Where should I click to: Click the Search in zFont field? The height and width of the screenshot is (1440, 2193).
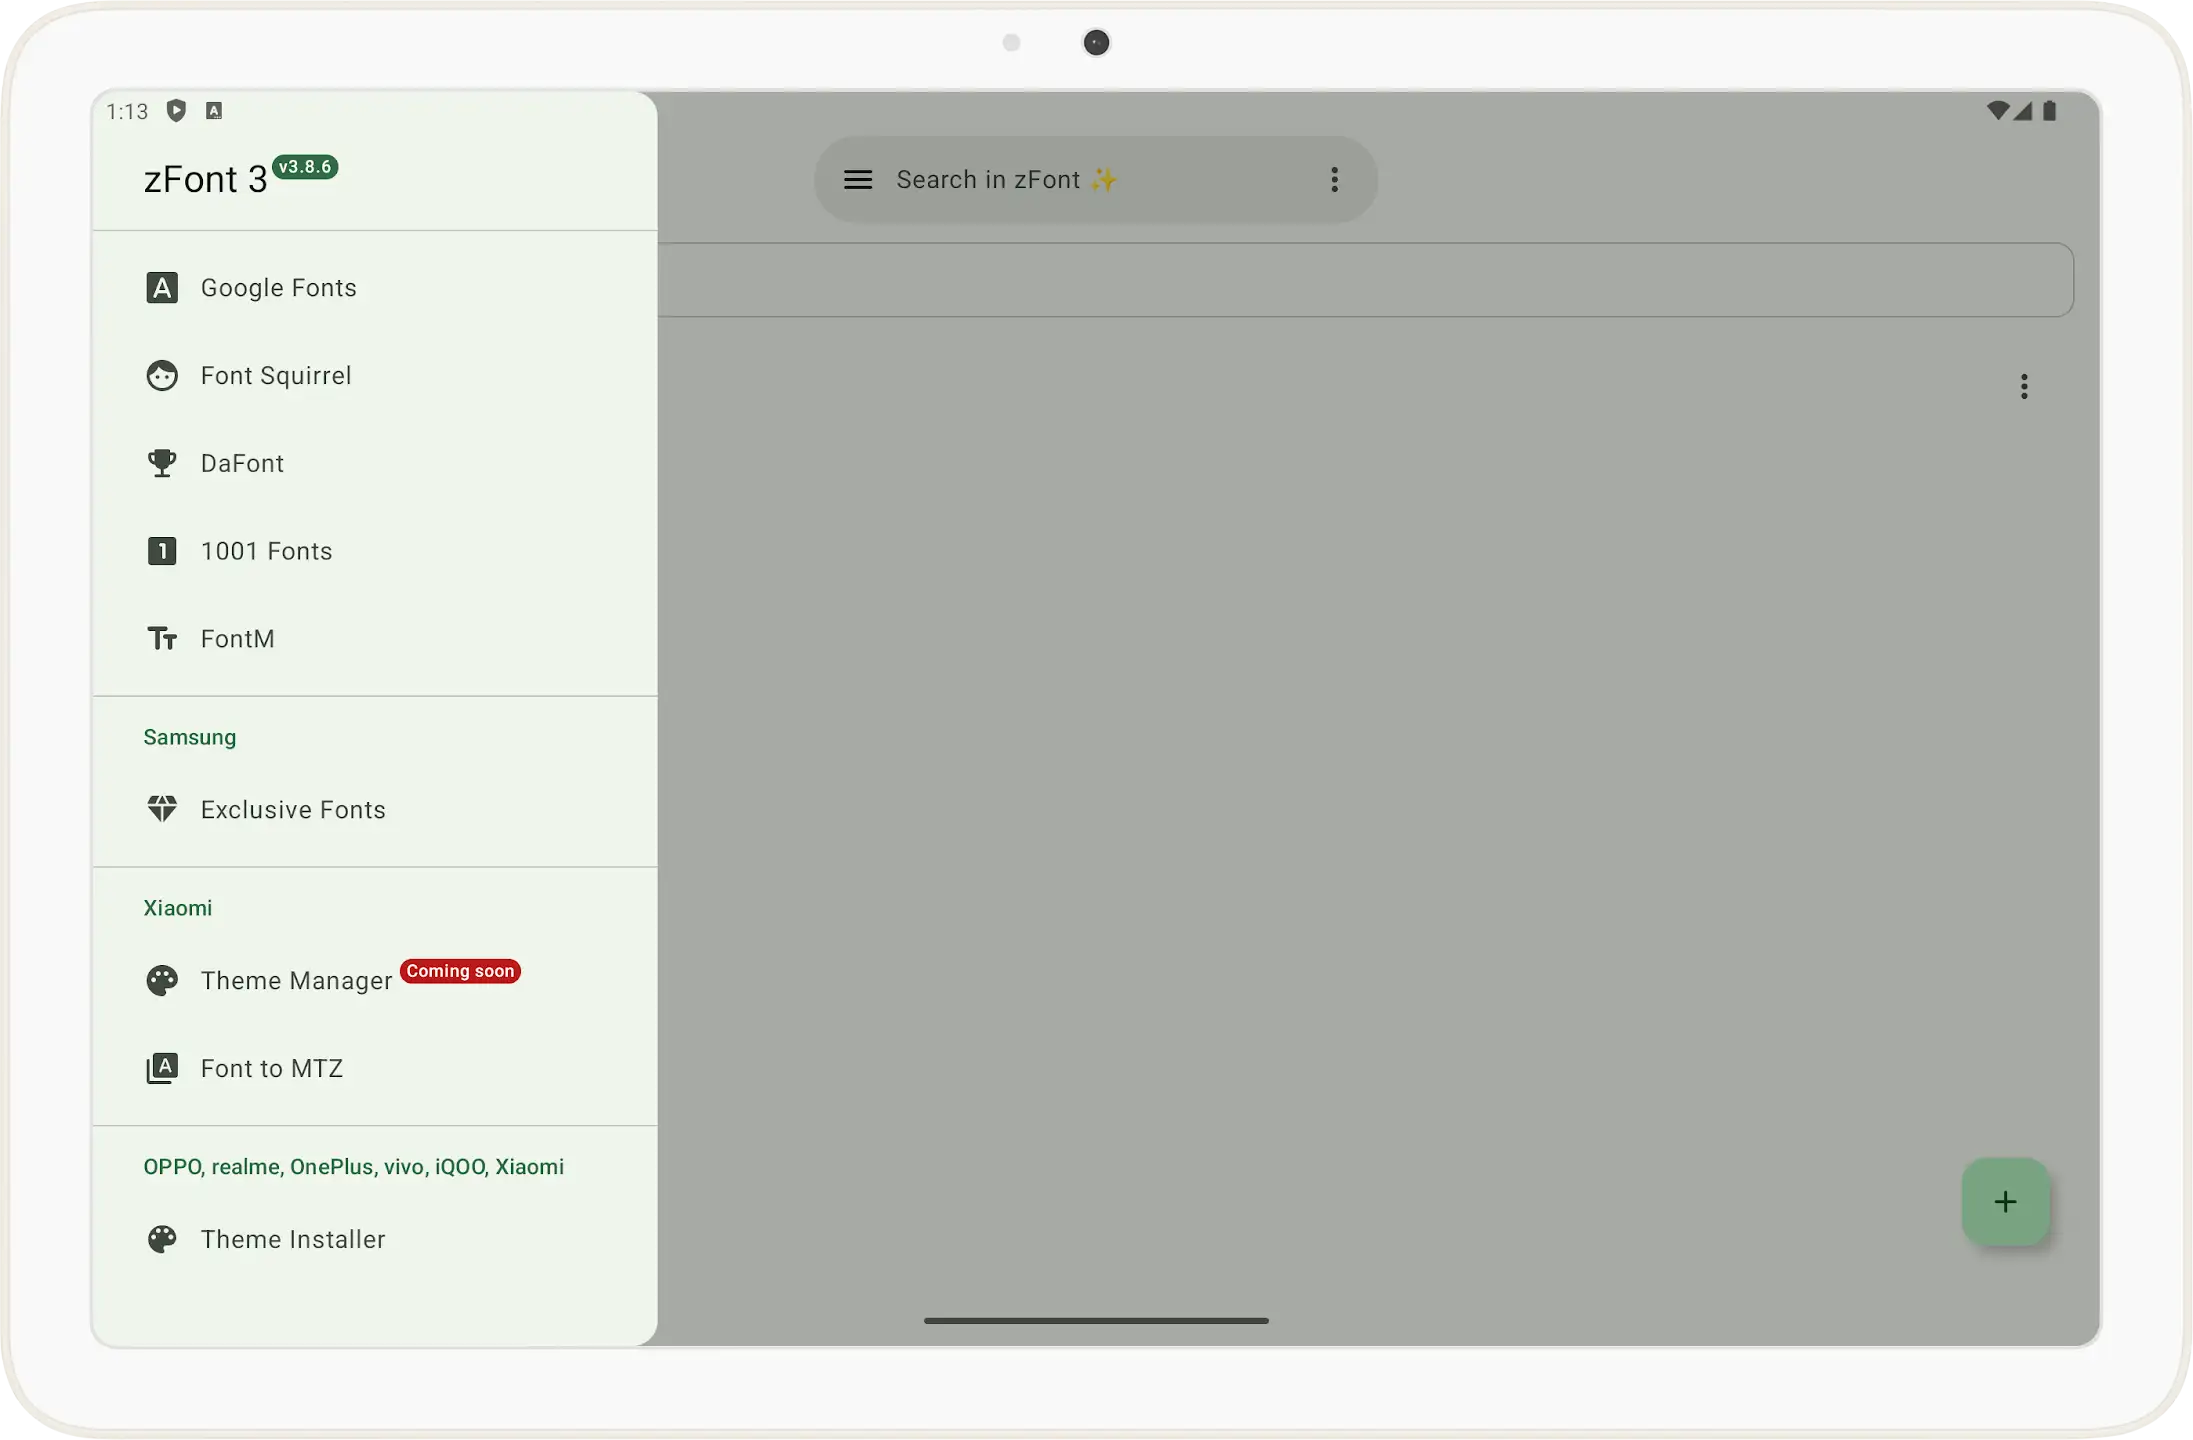click(1095, 180)
